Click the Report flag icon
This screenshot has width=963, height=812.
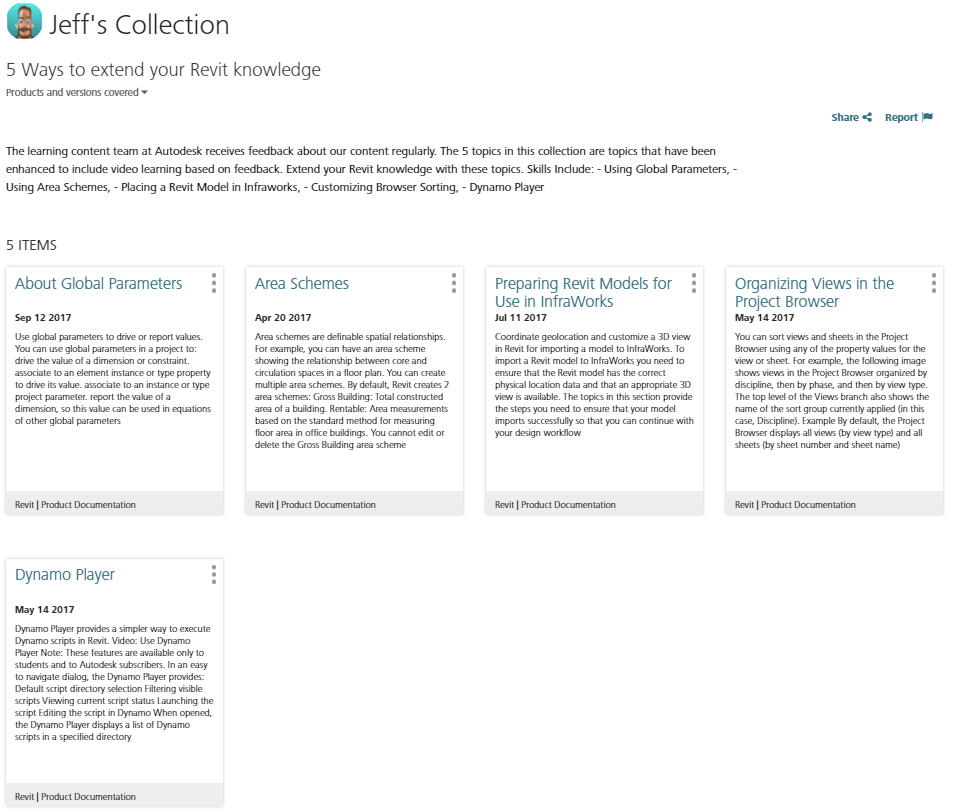(x=927, y=118)
